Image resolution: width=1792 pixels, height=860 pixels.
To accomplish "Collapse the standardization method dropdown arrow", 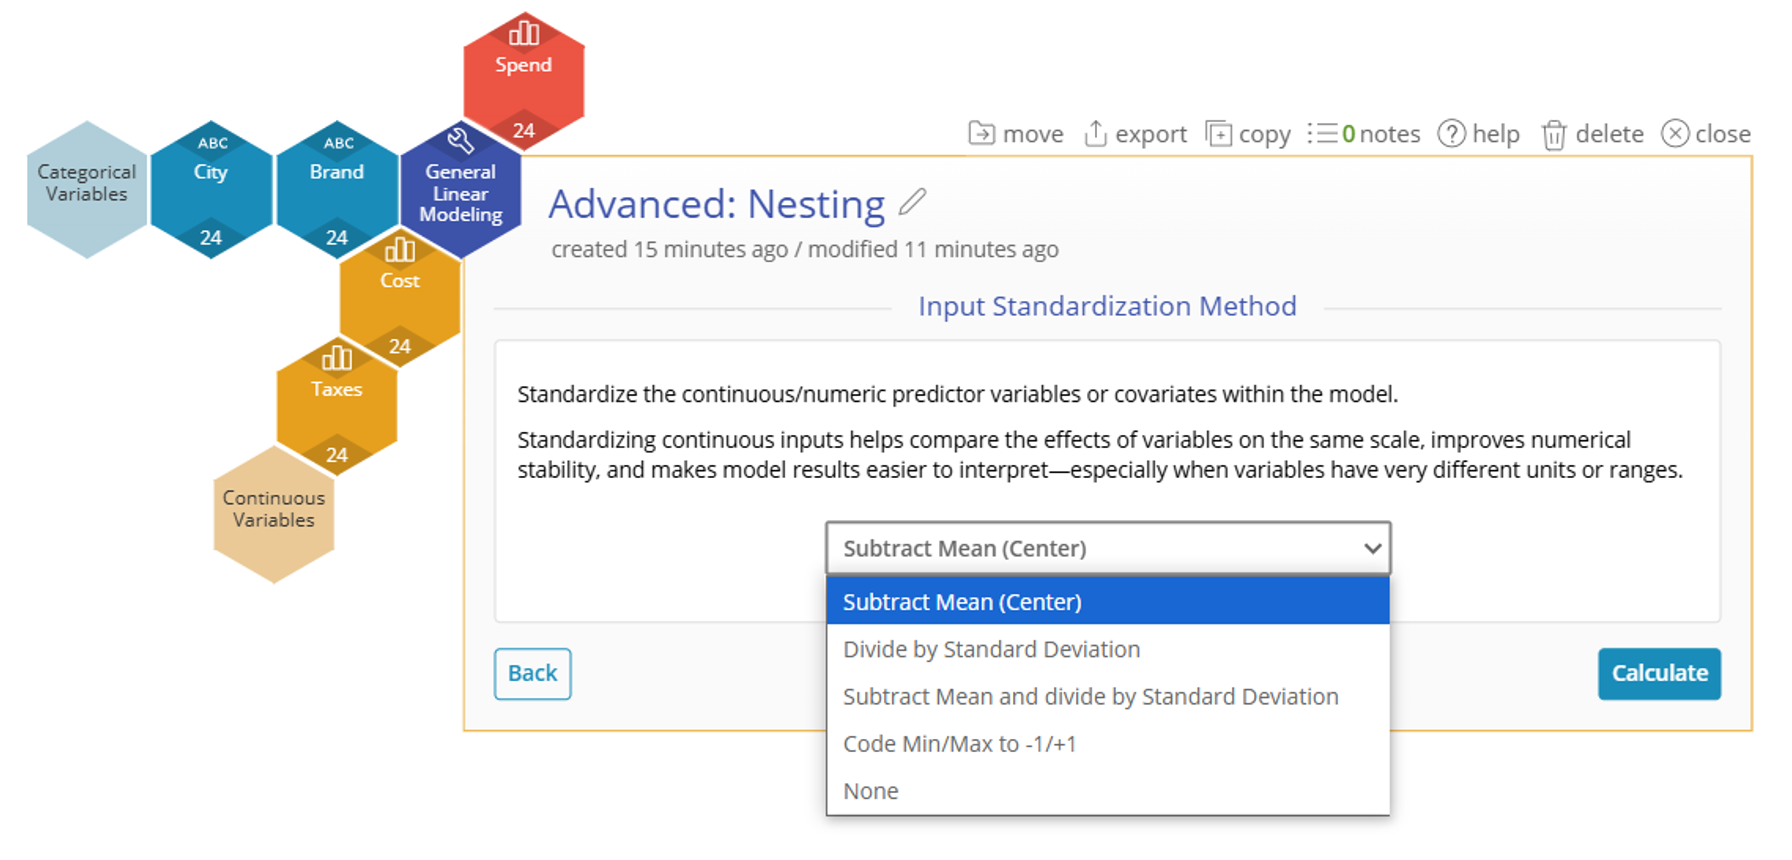I will point(1372,548).
